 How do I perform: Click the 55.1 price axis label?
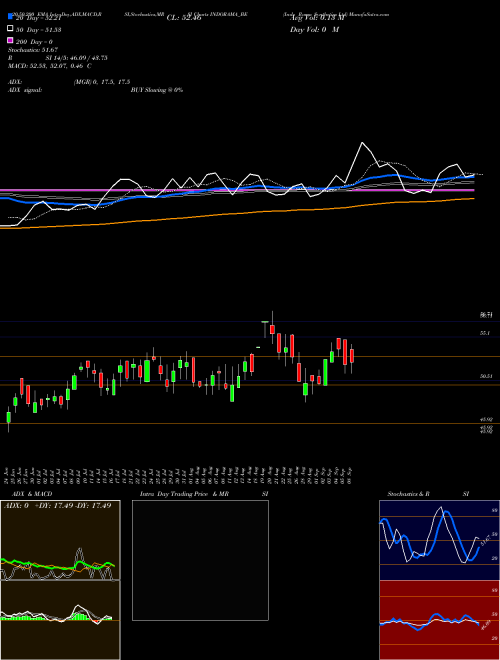(484, 333)
